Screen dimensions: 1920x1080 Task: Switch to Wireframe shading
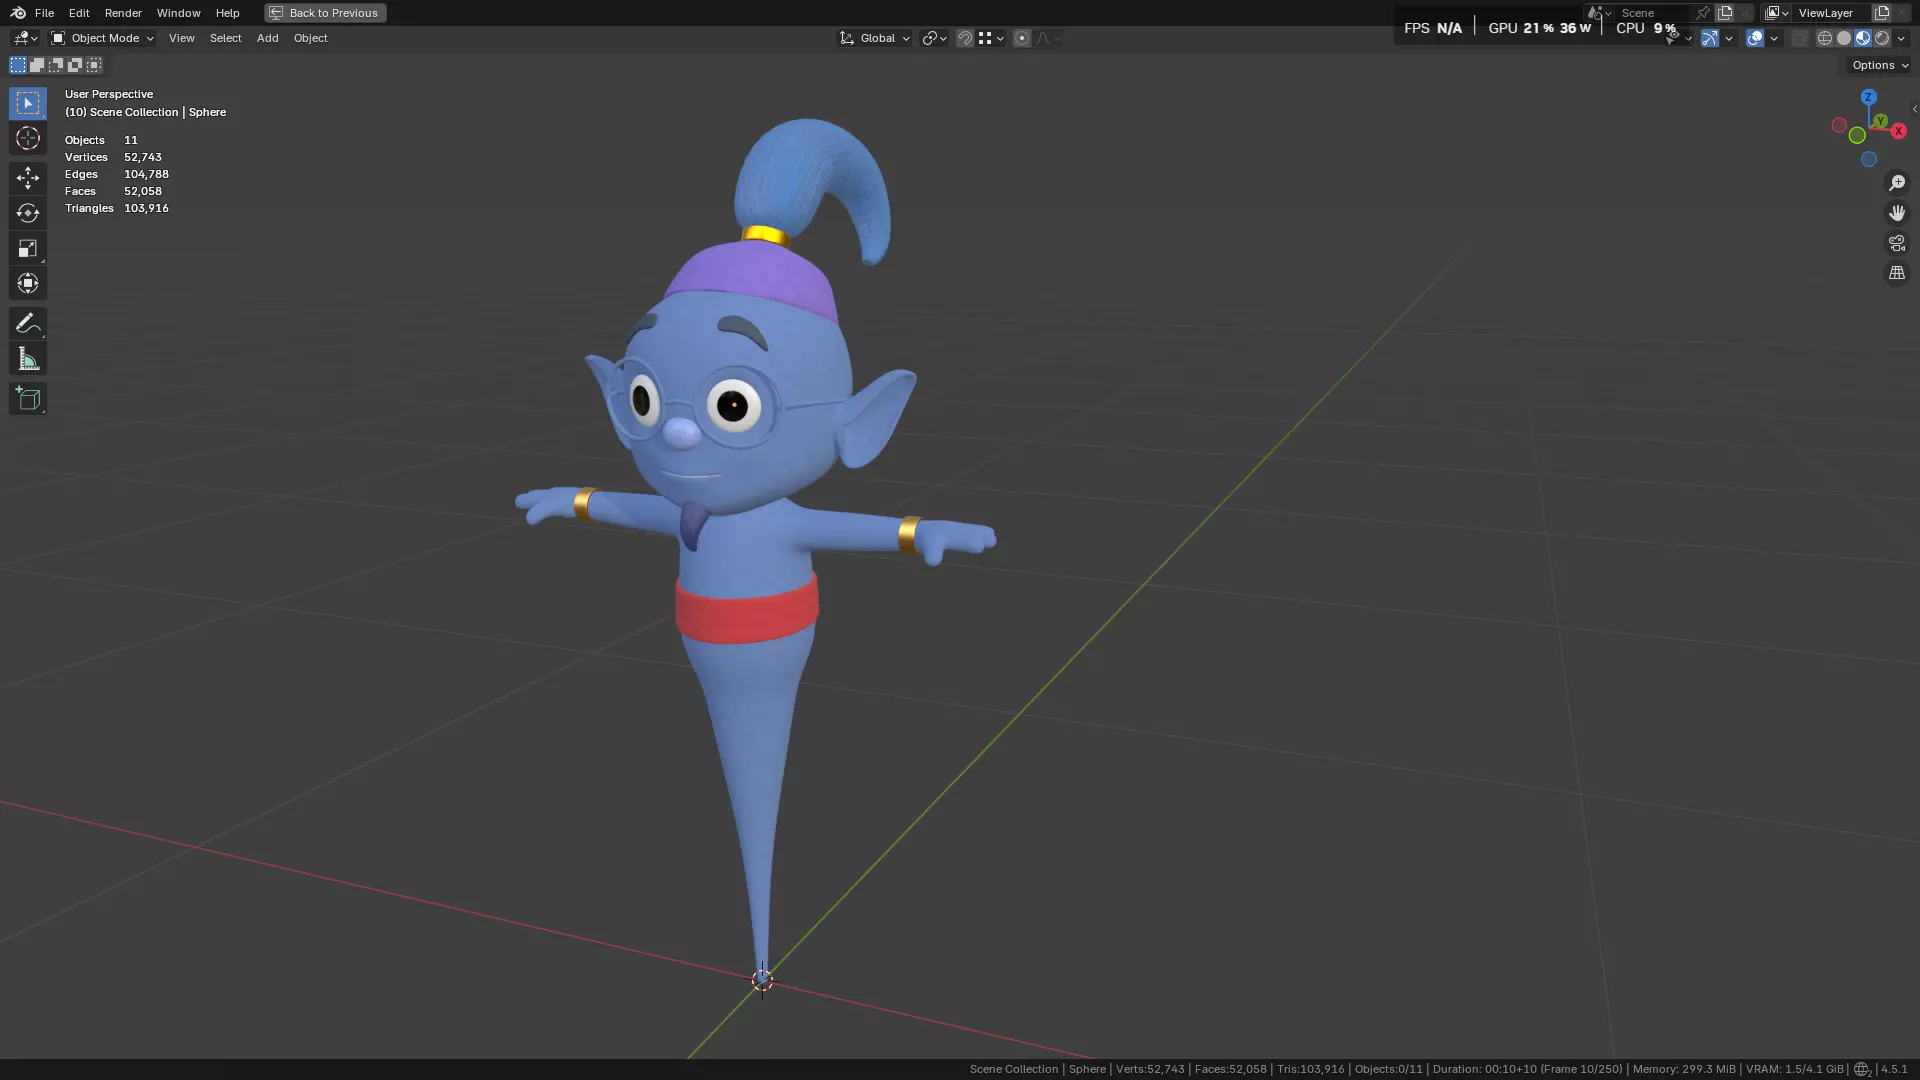point(1824,38)
